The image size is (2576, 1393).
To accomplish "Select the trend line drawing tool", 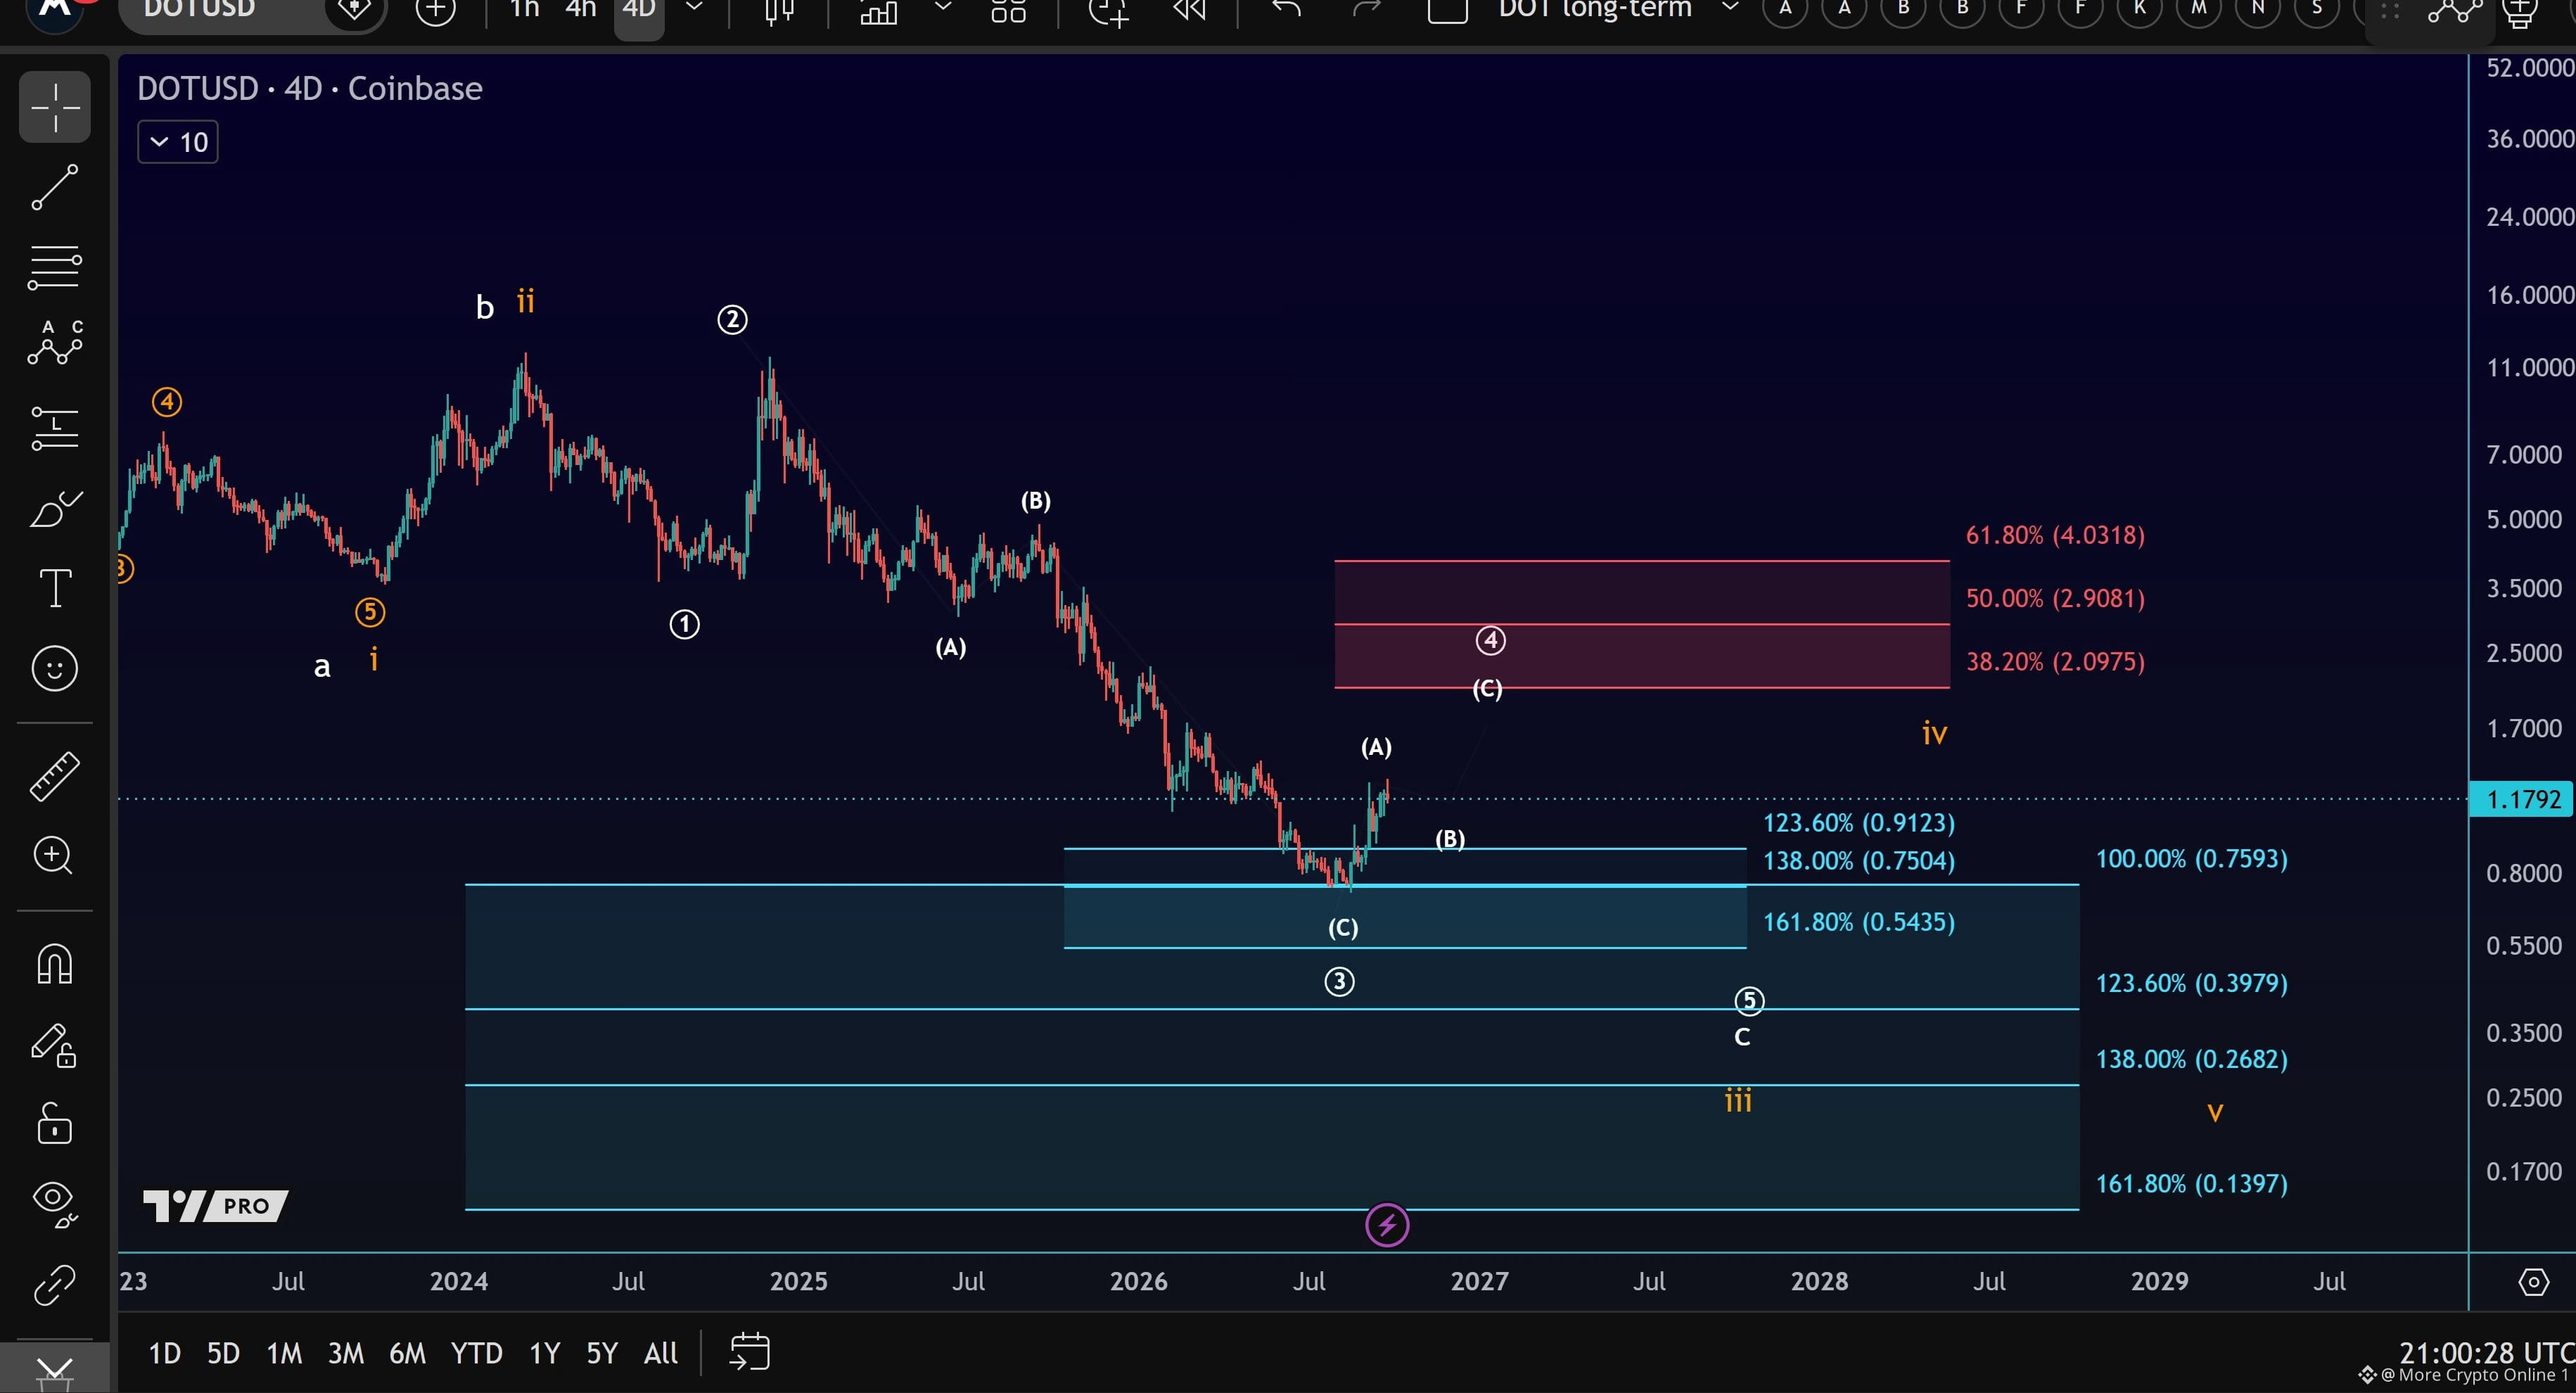I will tap(54, 187).
